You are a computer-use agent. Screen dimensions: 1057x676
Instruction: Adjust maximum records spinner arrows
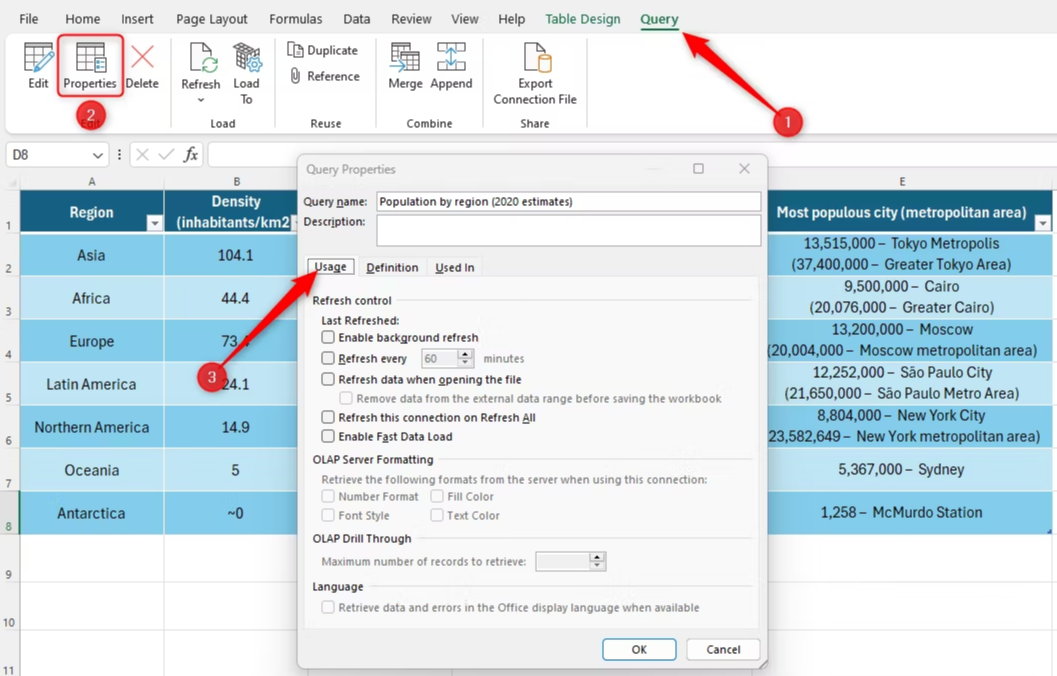click(597, 561)
